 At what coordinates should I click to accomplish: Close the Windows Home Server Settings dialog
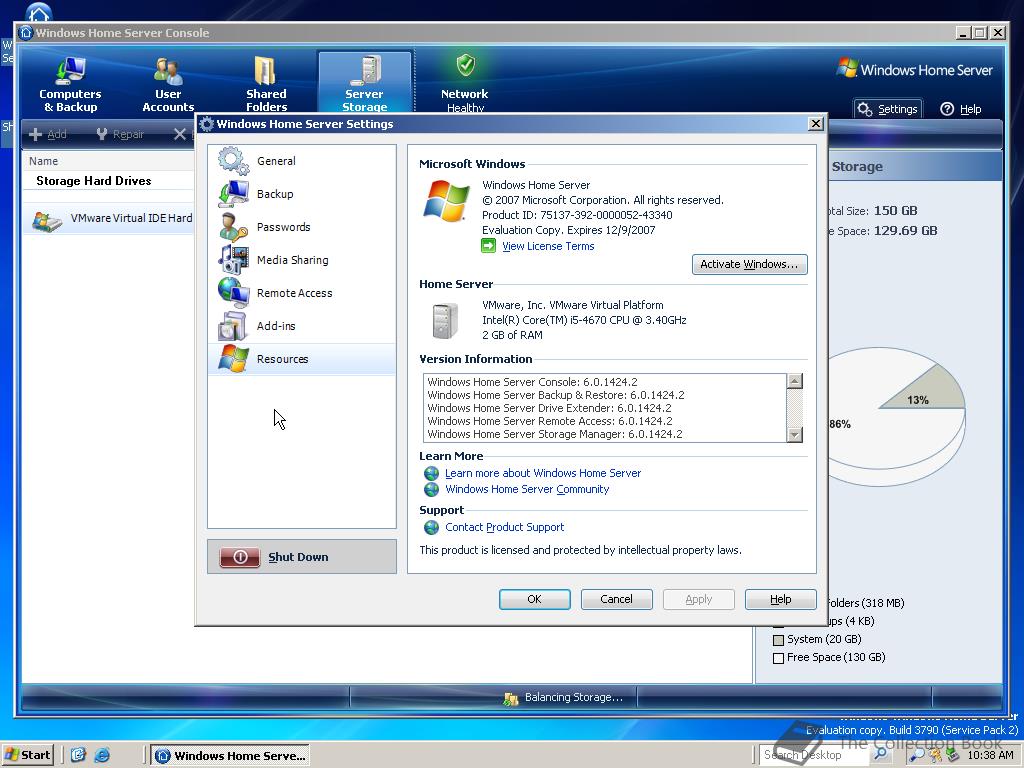pos(816,123)
